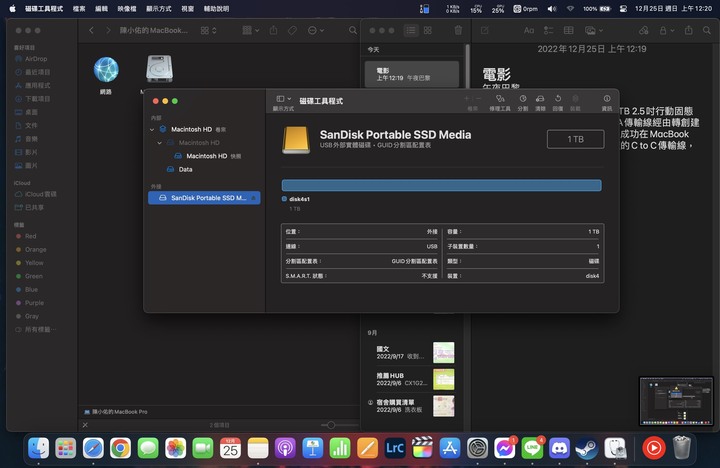Create a new note in Notes
Viewport: 720px width, 468px height.
tap(484, 30)
